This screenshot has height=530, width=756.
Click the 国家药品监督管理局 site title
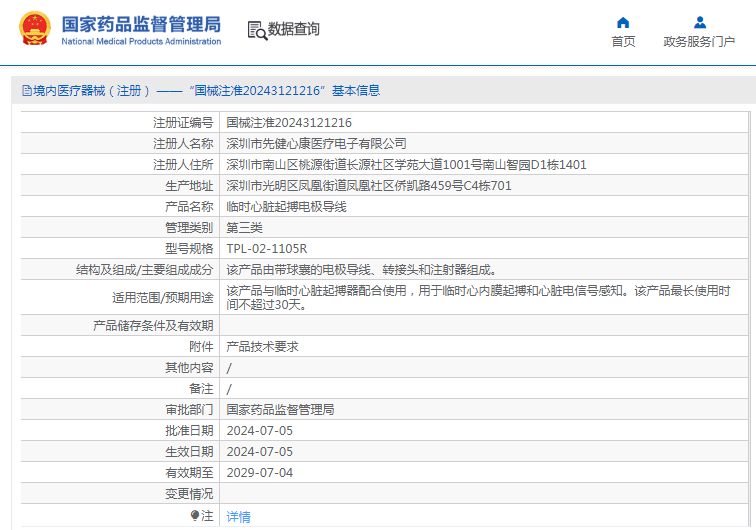(x=141, y=24)
